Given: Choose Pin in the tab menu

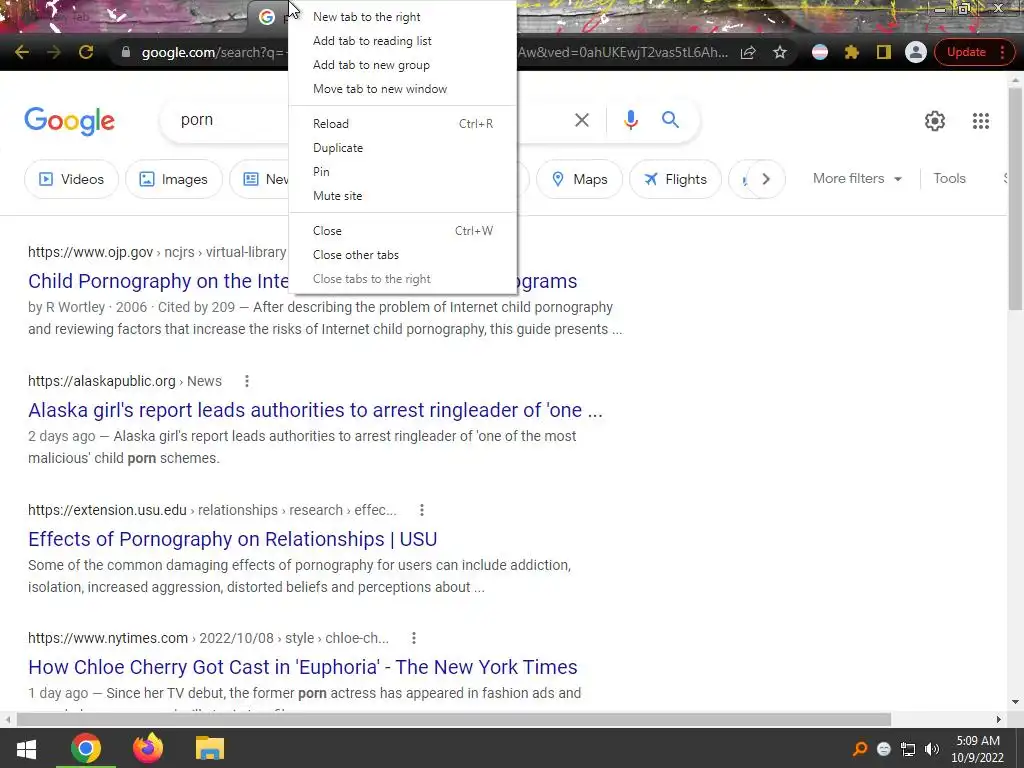Looking at the screenshot, I should pyautogui.click(x=402, y=172).
